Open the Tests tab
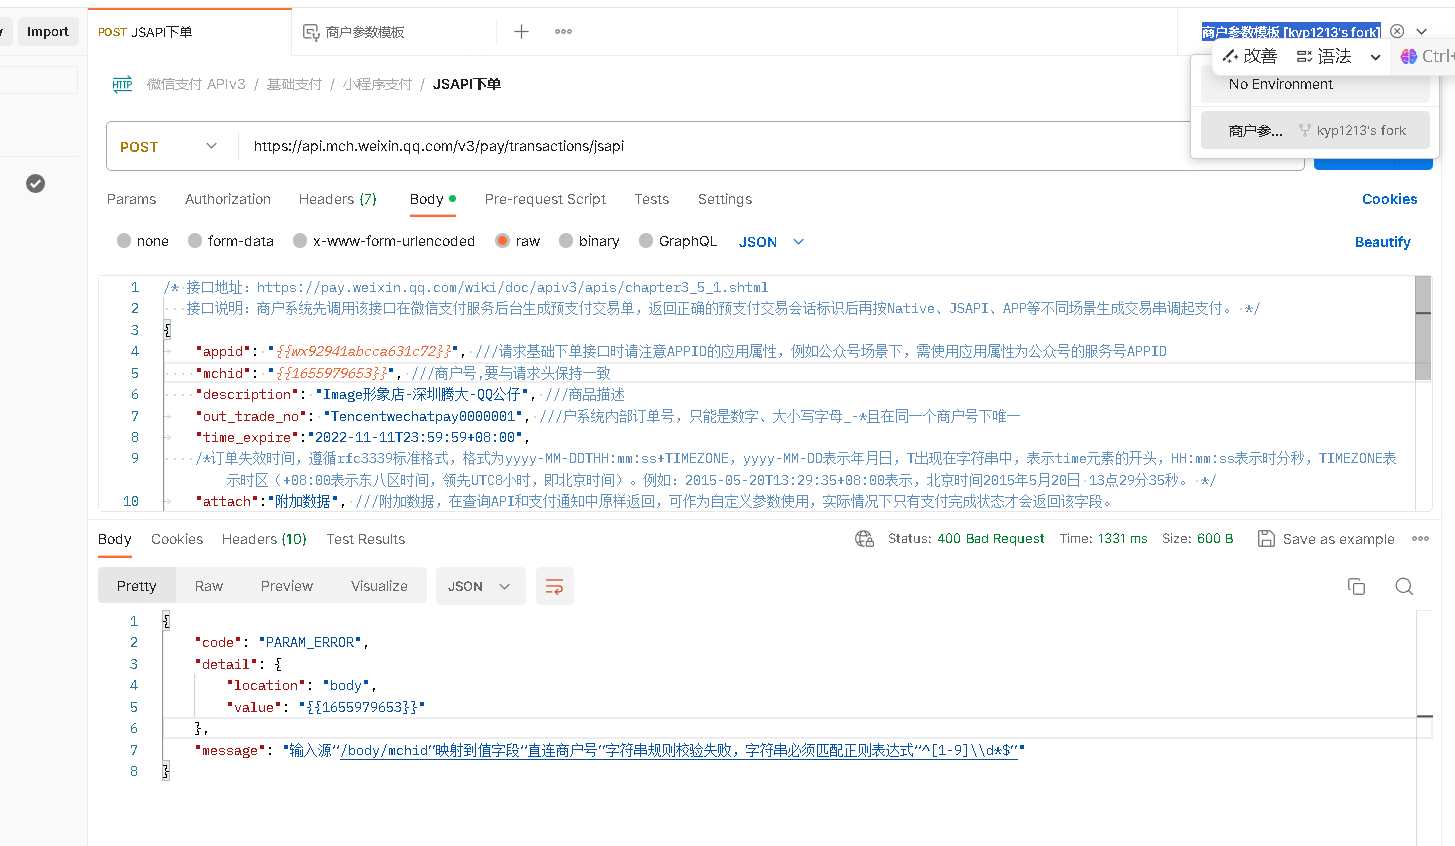The width and height of the screenshot is (1455, 846). pos(651,199)
